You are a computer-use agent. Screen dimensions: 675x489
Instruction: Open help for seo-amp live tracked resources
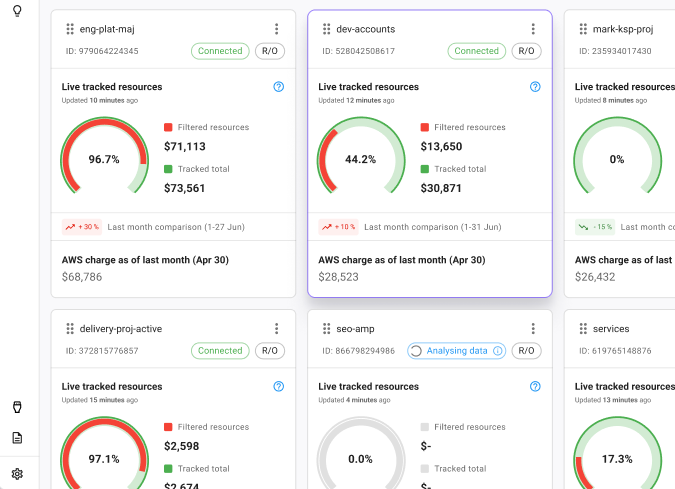pos(535,386)
